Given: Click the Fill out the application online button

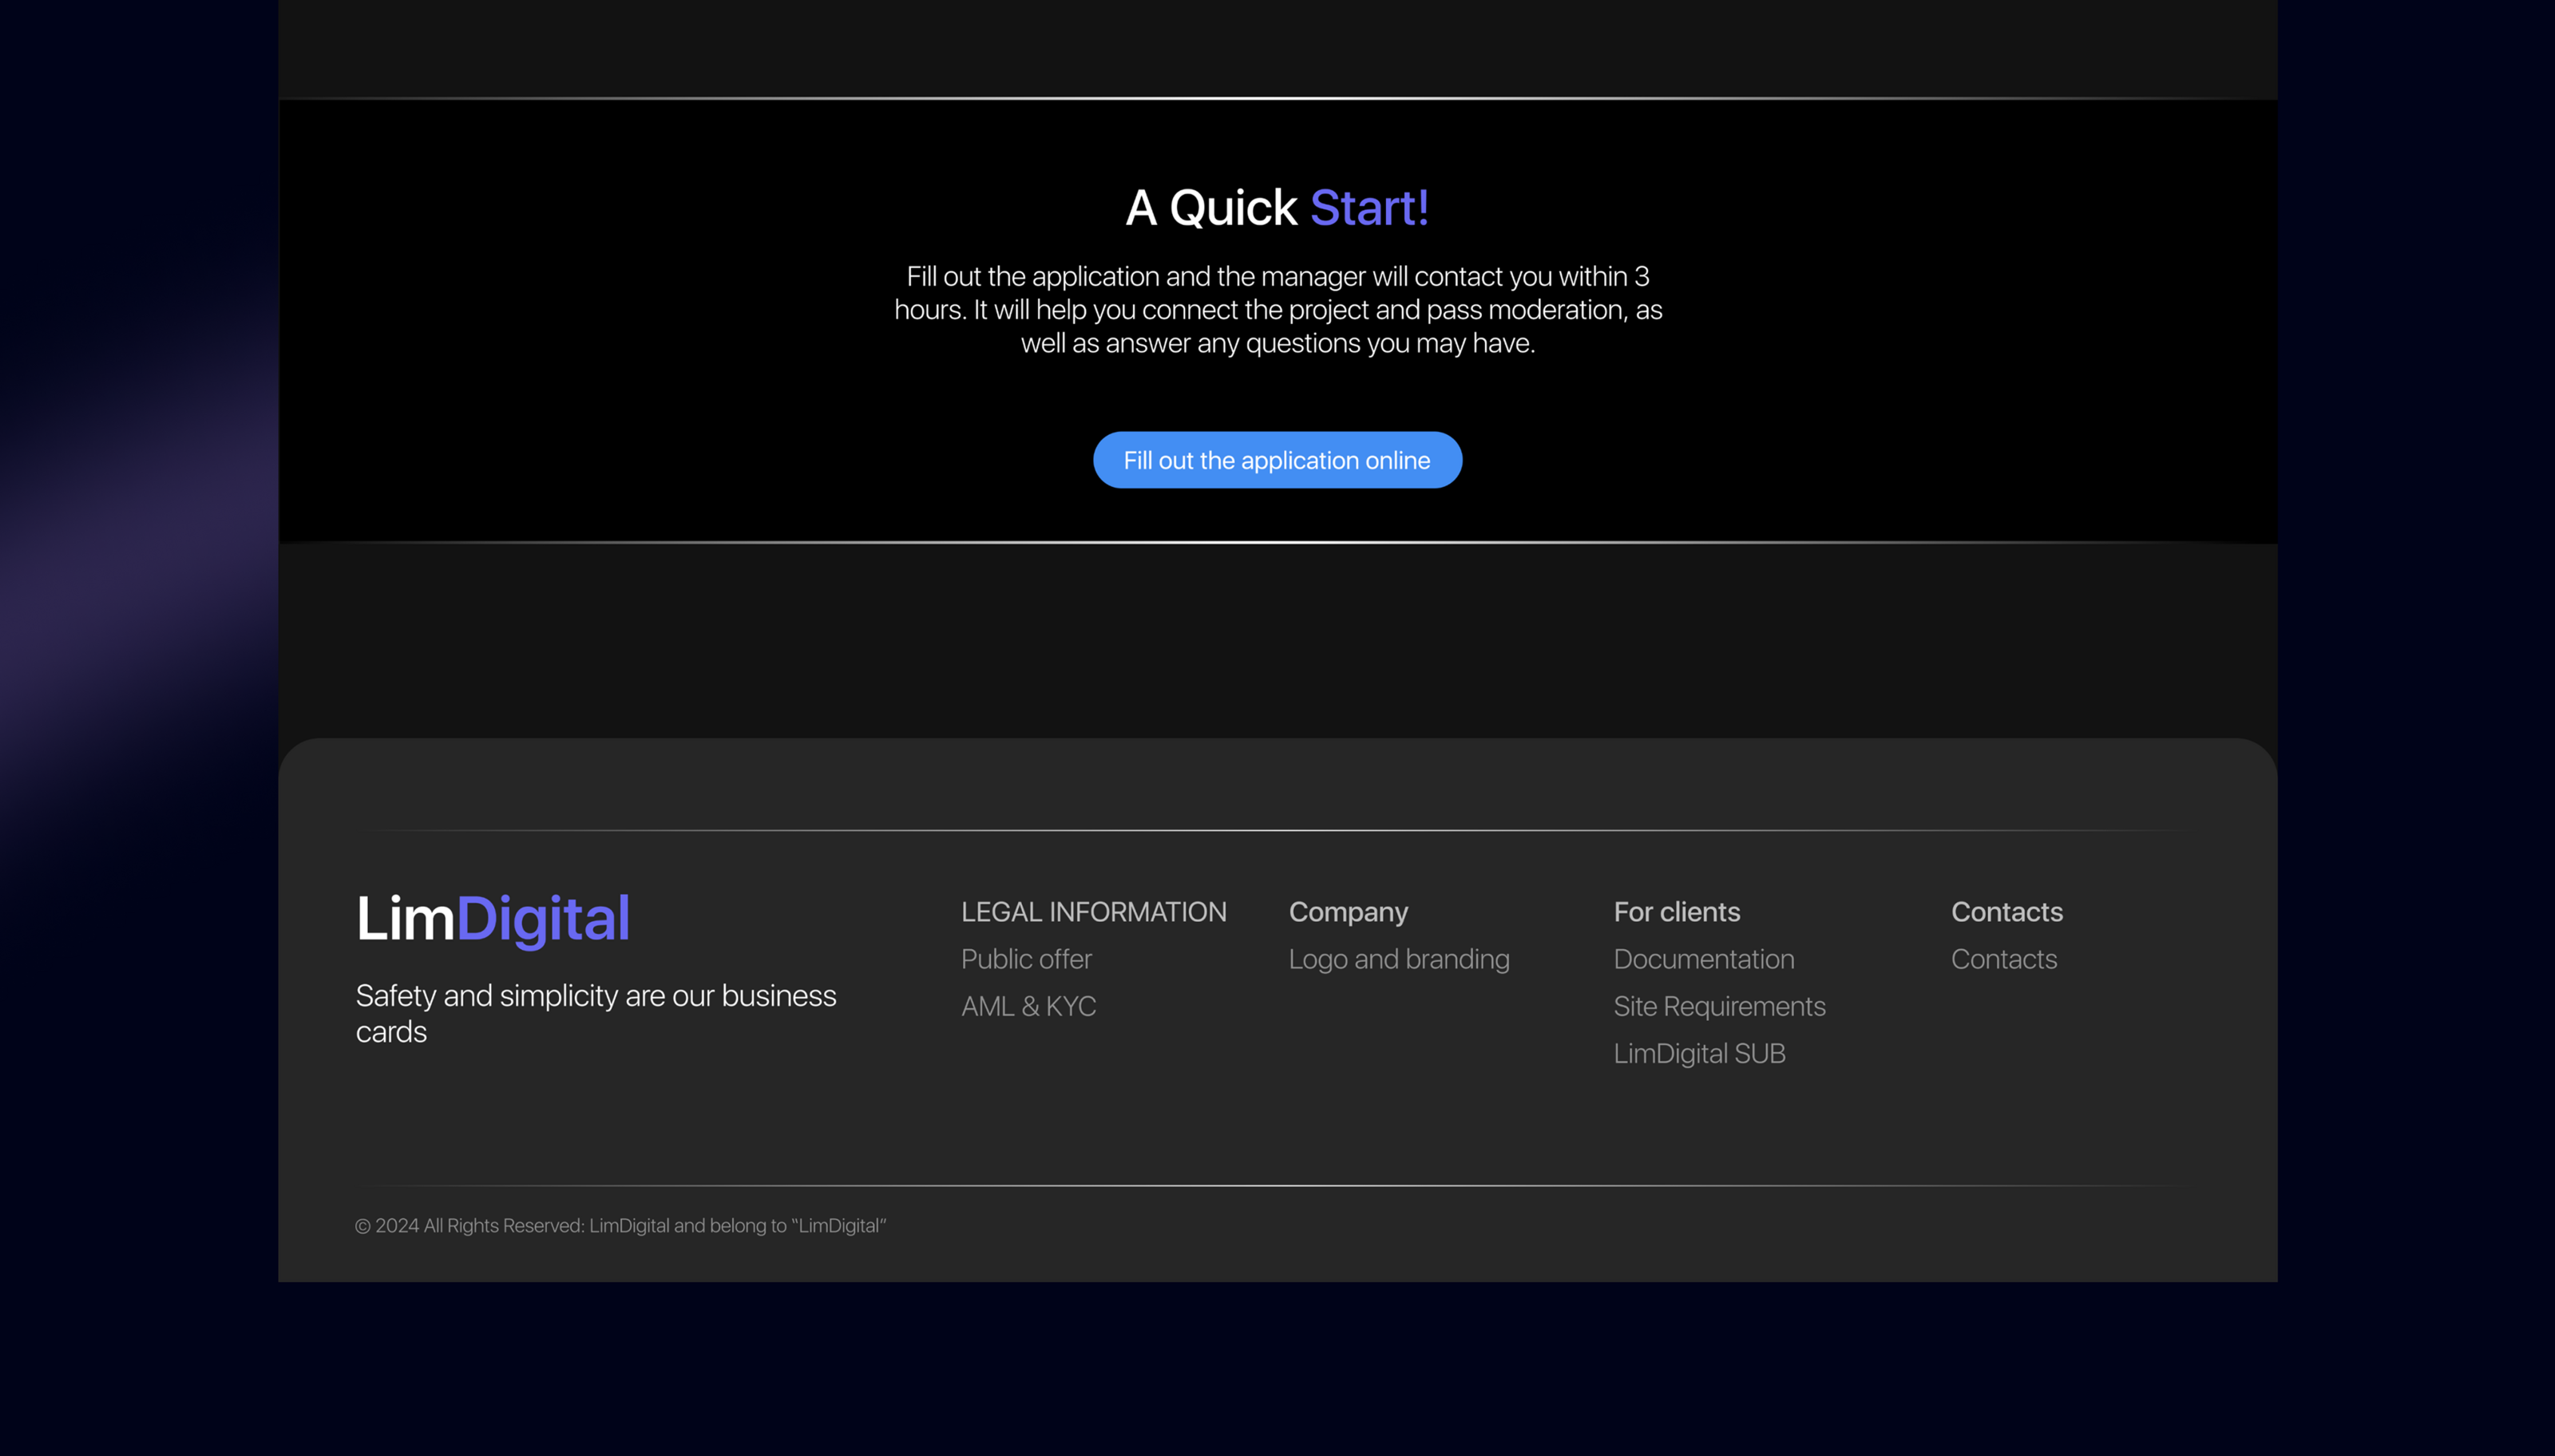Looking at the screenshot, I should (1277, 460).
